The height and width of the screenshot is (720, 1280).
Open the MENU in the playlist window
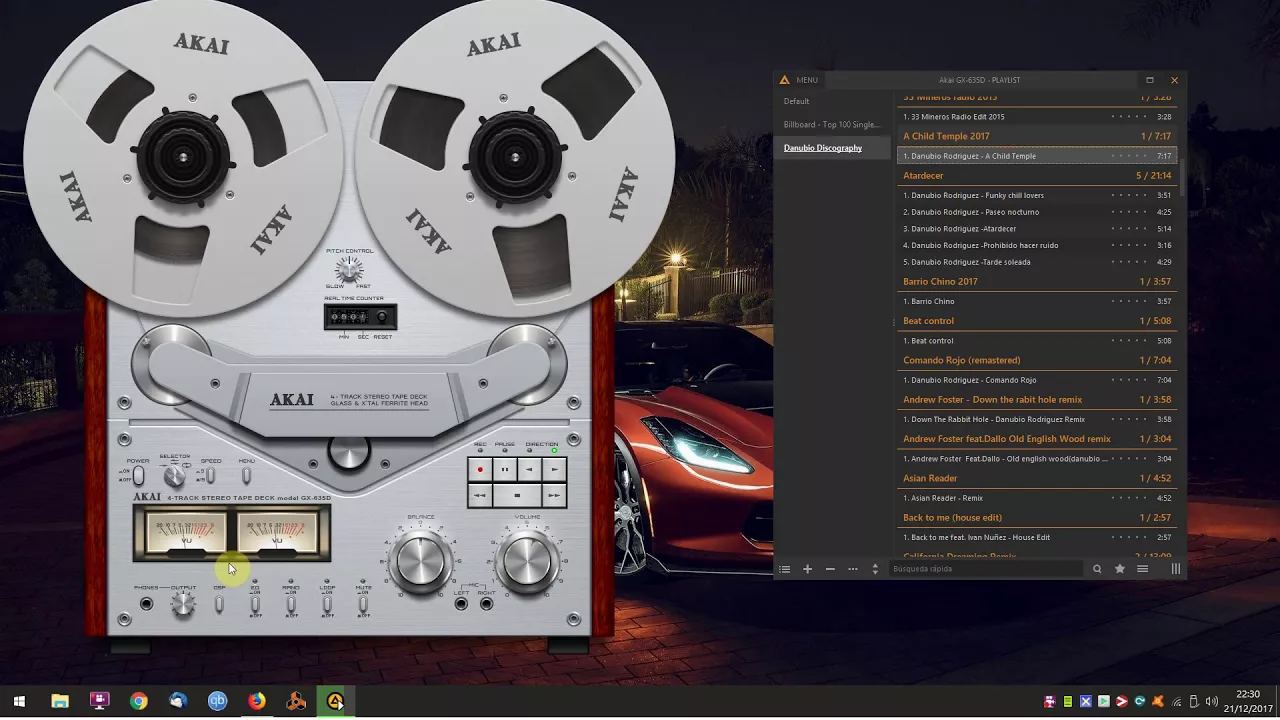[x=807, y=80]
